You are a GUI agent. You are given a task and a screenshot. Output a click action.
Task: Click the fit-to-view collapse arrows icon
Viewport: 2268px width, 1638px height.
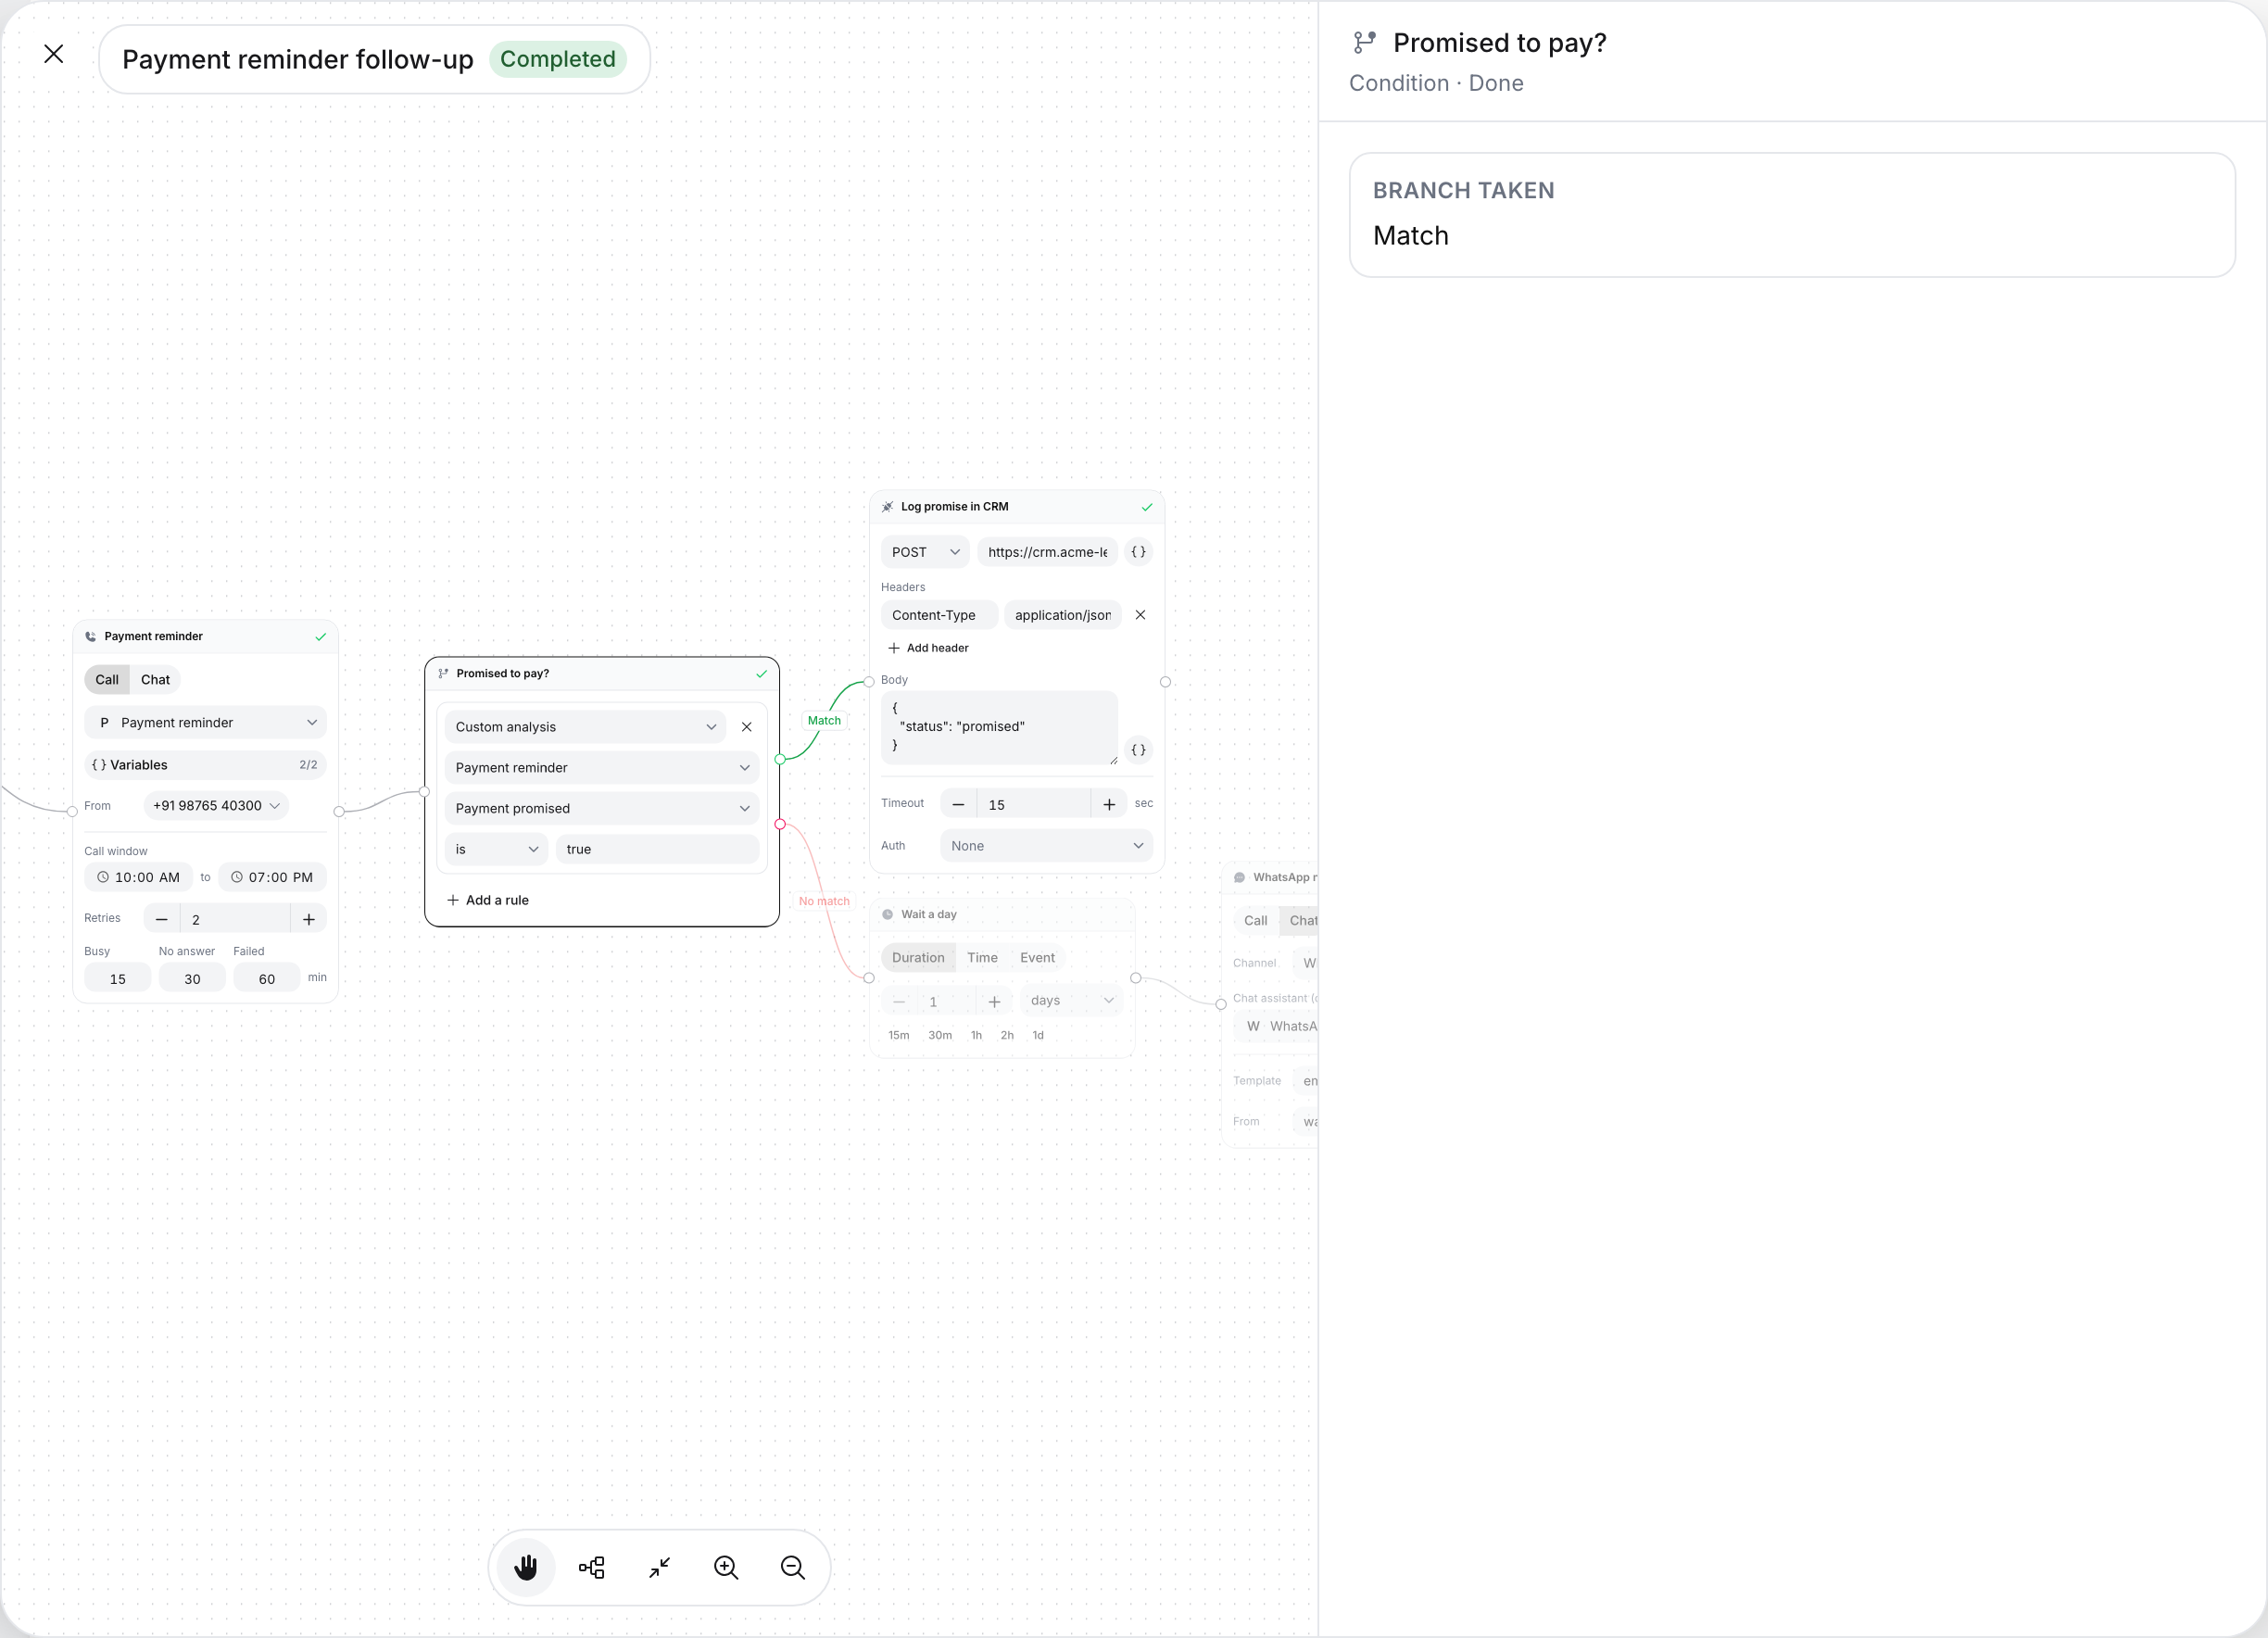[x=659, y=1567]
